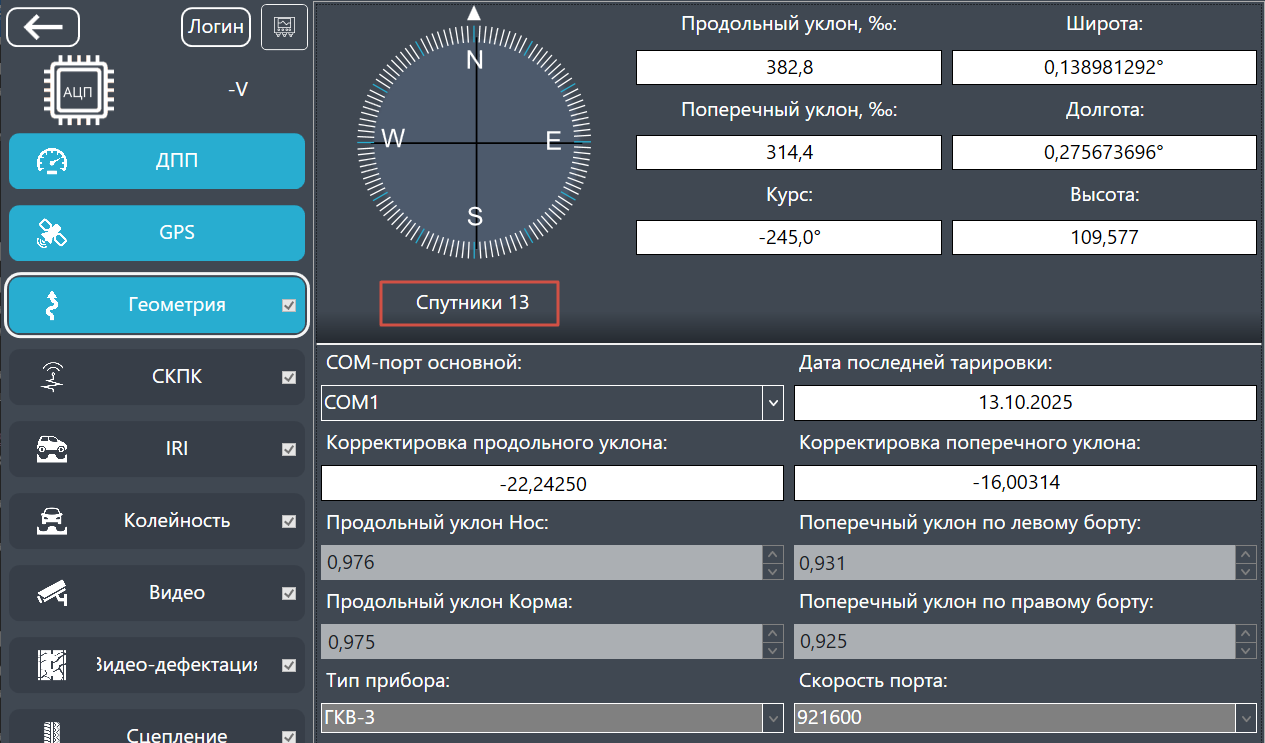Click Корректировка поперечного уклона field

[1025, 483]
